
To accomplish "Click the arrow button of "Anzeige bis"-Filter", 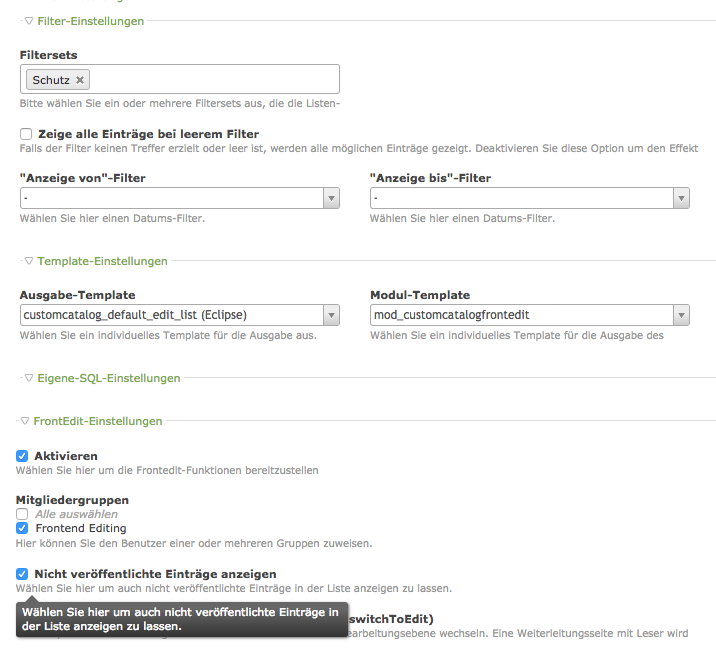I will point(681,200).
